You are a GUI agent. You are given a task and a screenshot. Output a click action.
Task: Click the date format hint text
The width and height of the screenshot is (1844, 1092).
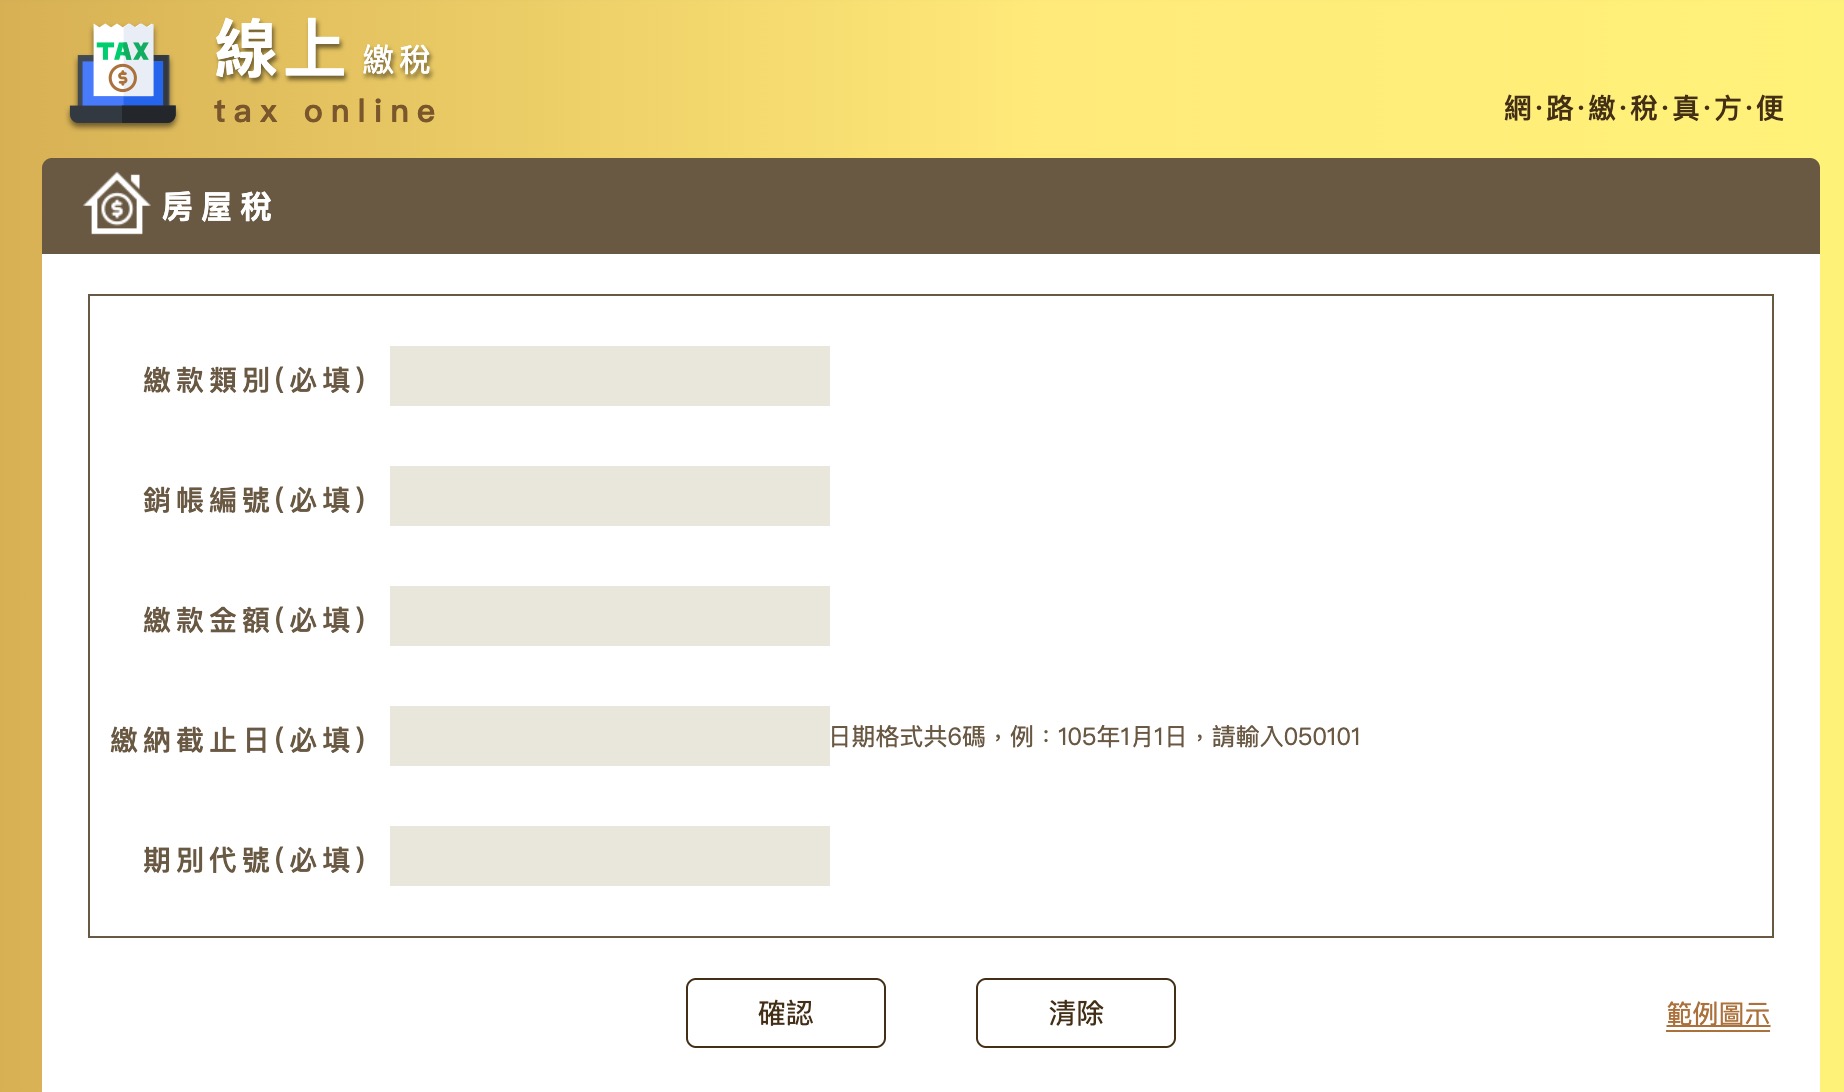pos(1095,737)
